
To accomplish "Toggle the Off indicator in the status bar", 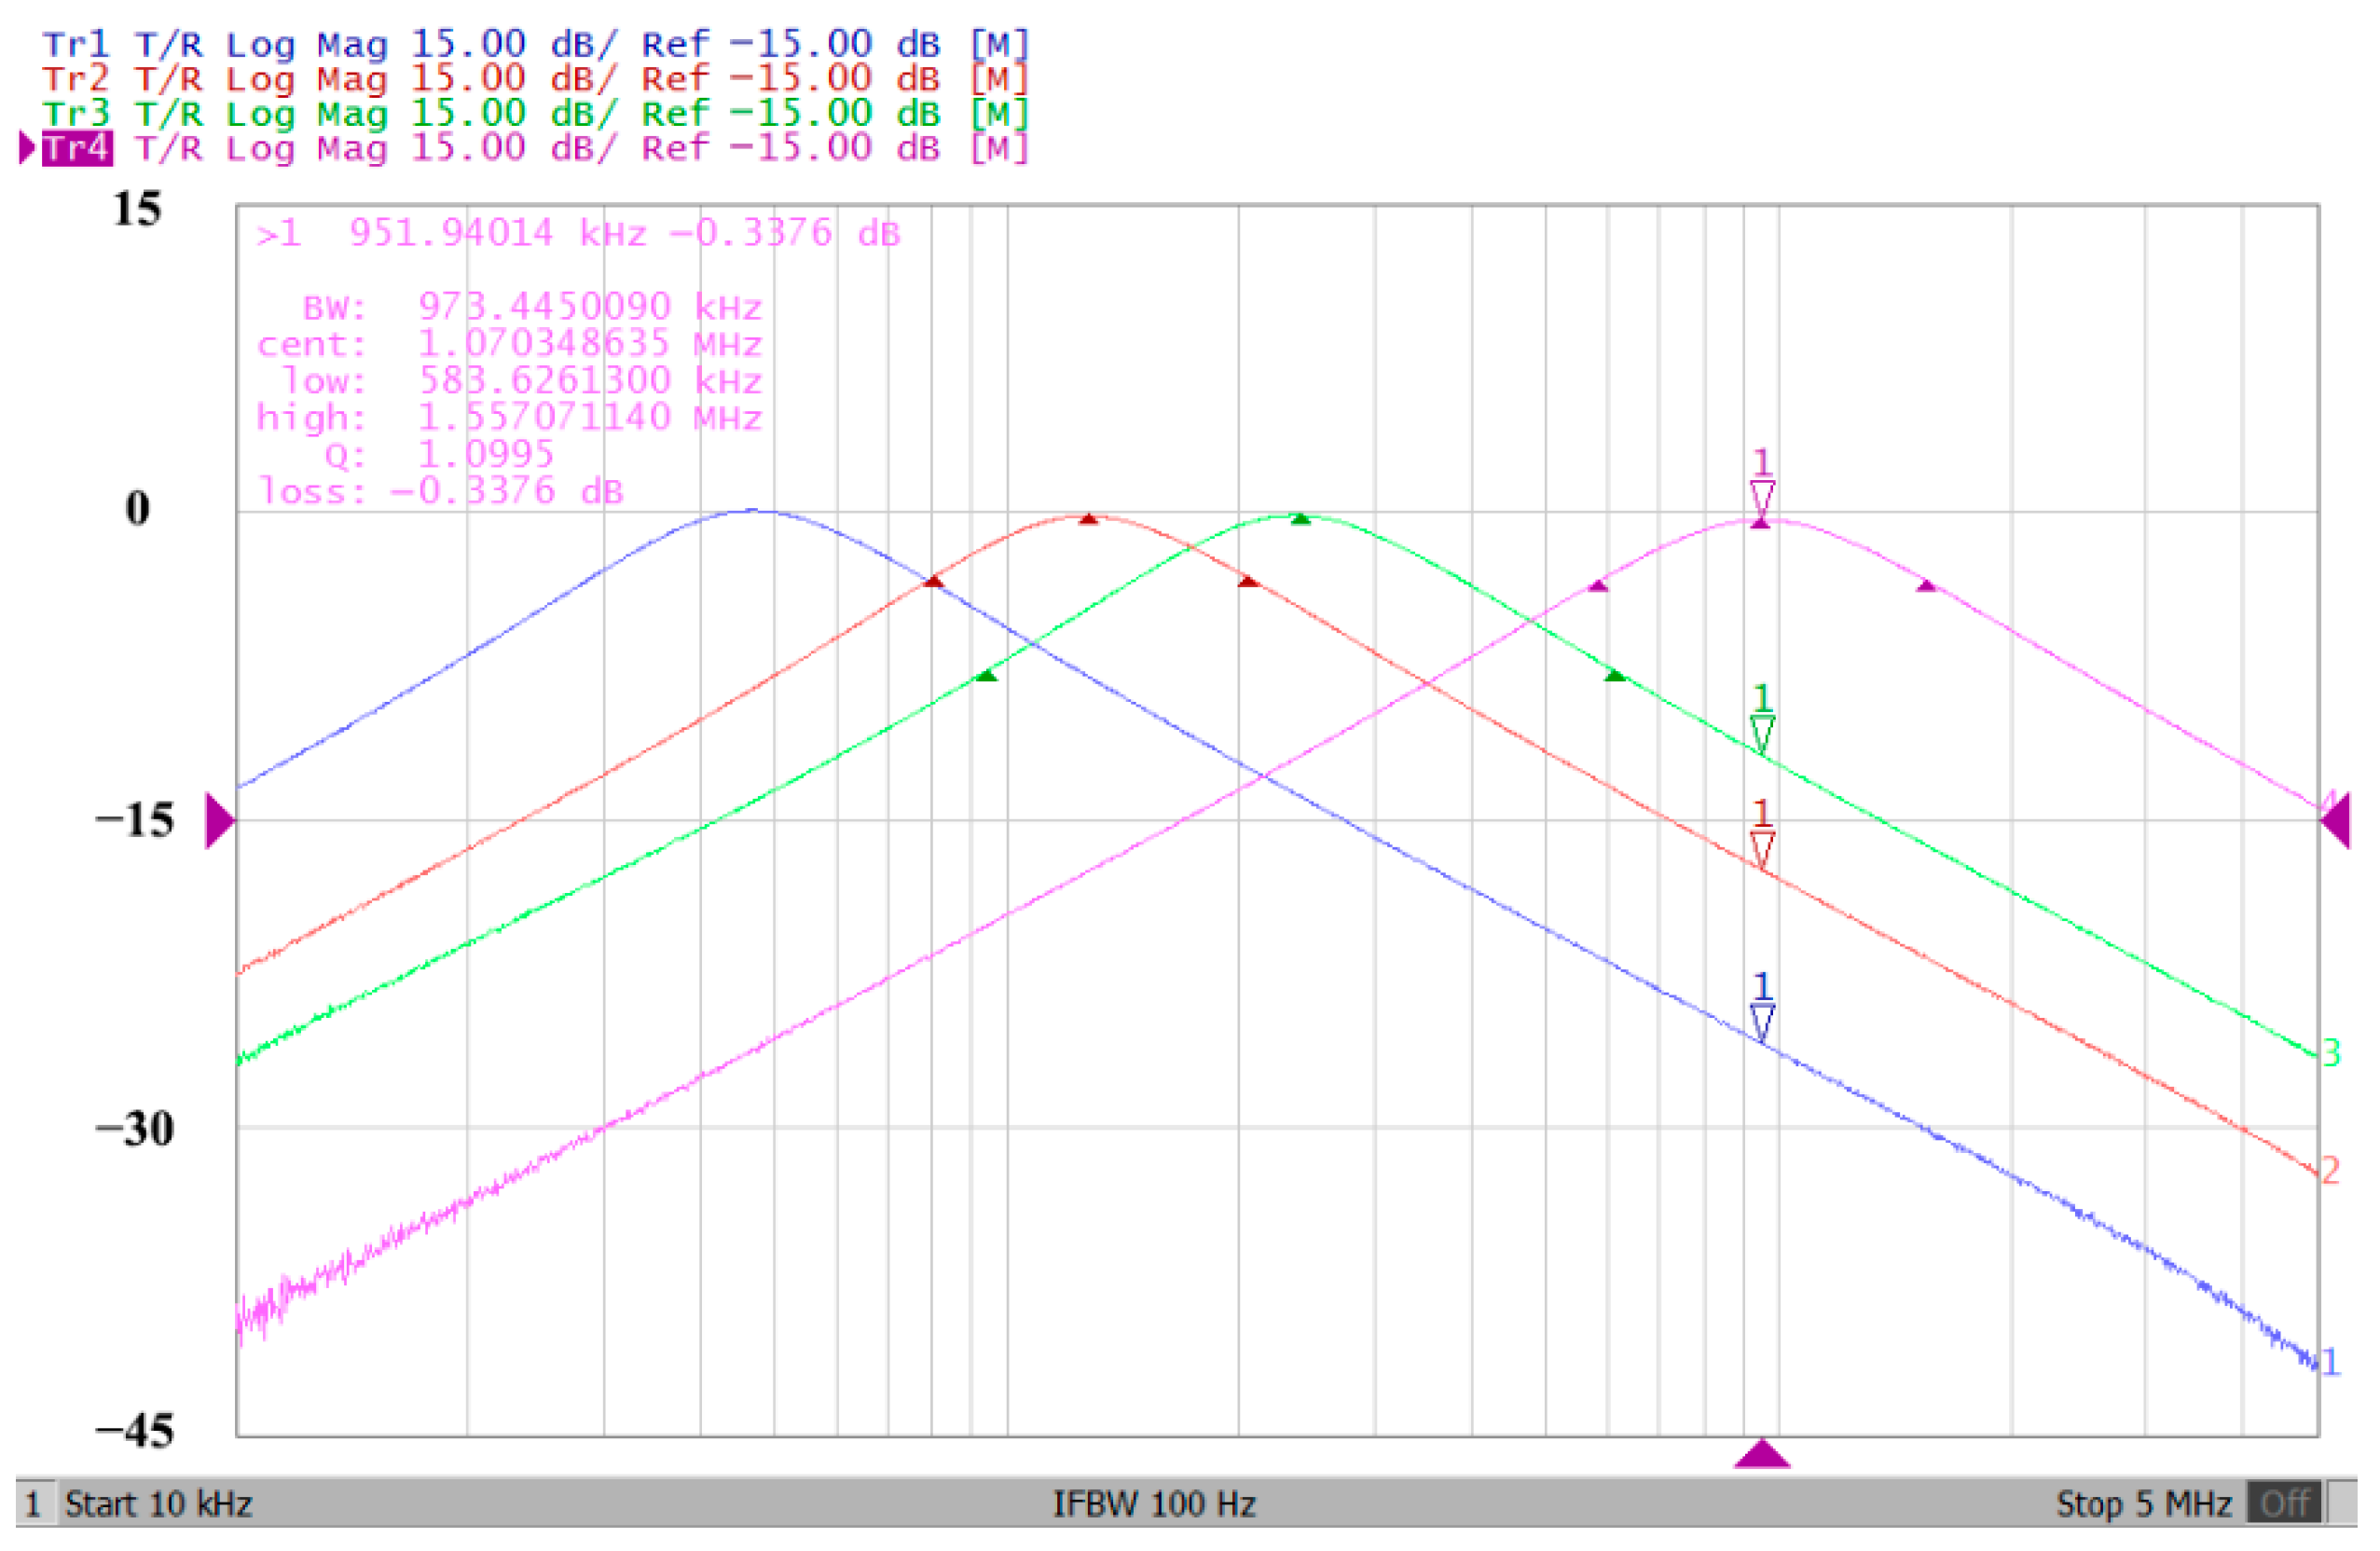I will coord(2283,1503).
